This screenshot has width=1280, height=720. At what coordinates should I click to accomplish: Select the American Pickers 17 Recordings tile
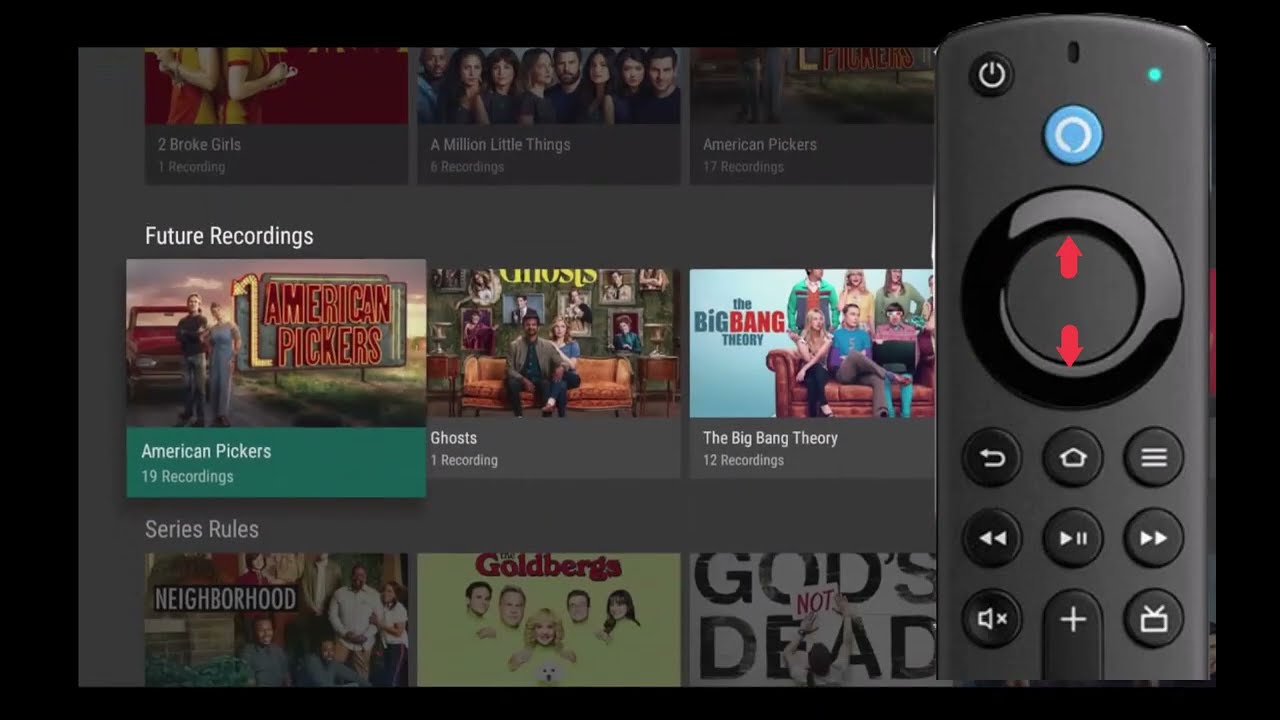[x=812, y=115]
